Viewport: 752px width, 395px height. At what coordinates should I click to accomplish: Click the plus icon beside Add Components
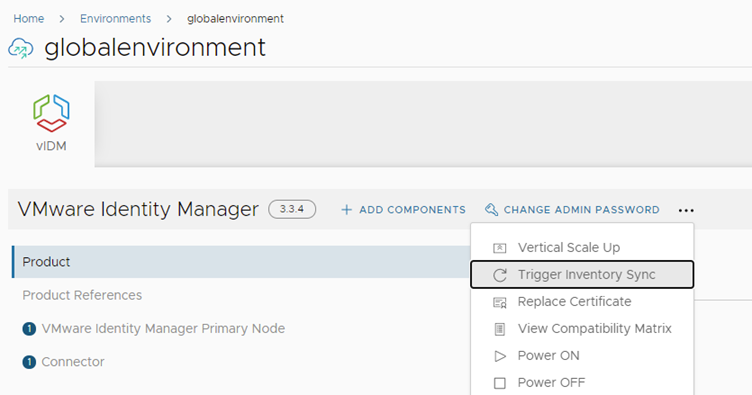(346, 210)
